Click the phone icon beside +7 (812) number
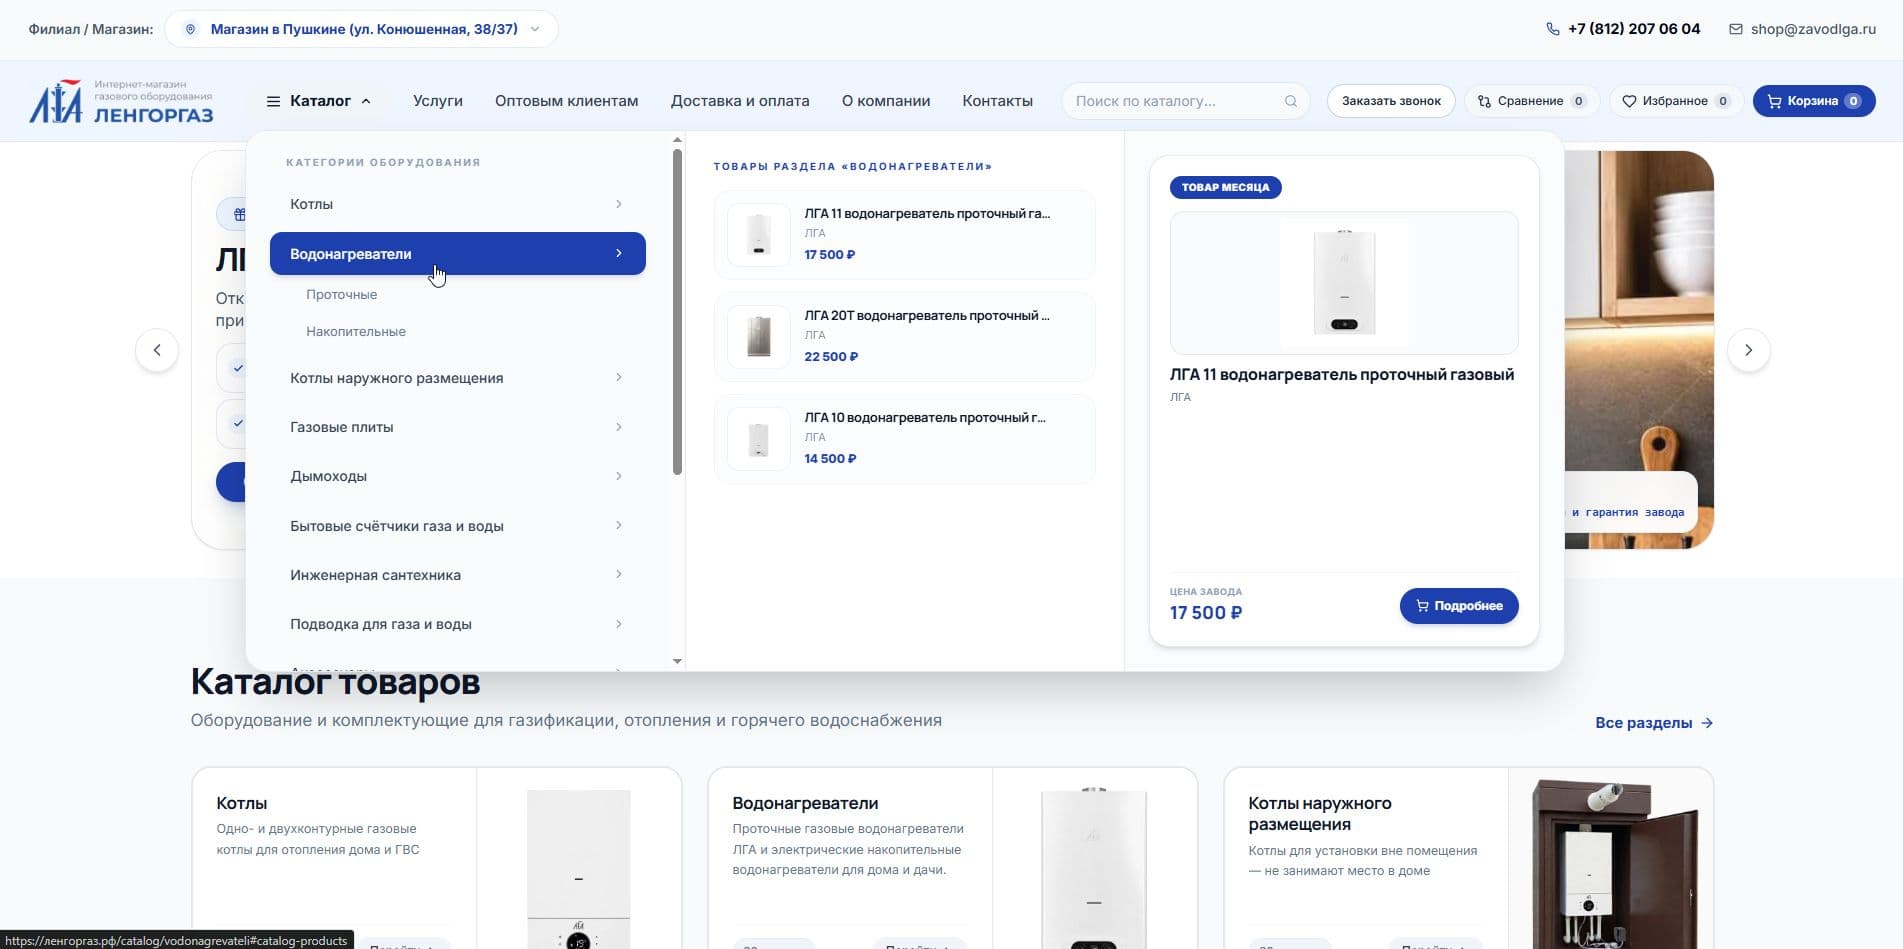Image resolution: width=1903 pixels, height=949 pixels. point(1553,29)
